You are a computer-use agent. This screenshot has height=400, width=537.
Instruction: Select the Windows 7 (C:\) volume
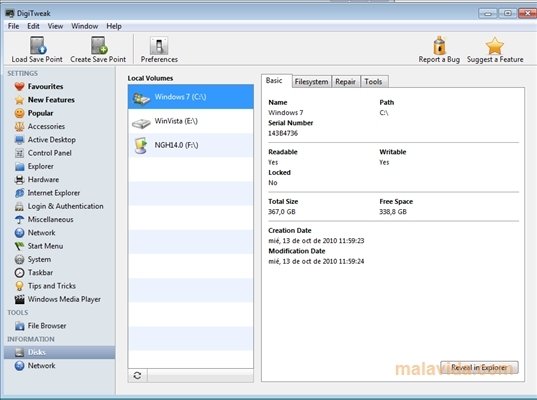coord(191,97)
